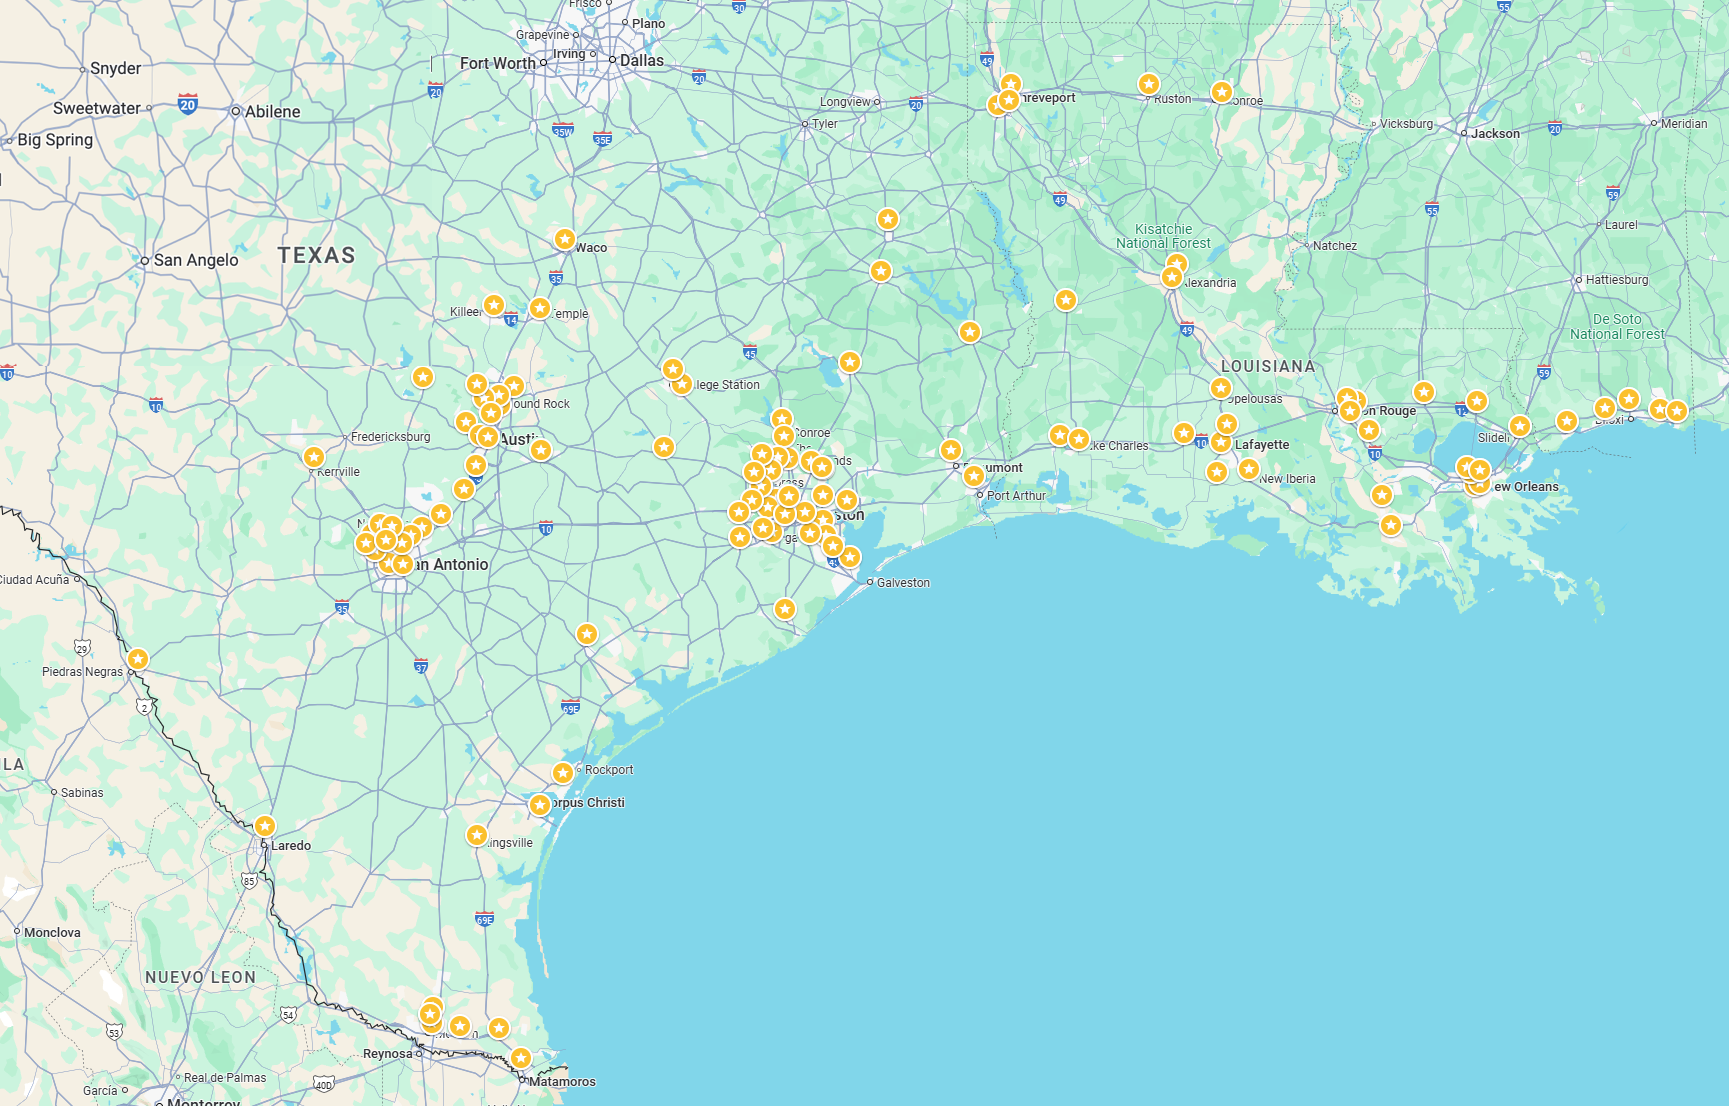Select the Fredericksburg town label

390,437
